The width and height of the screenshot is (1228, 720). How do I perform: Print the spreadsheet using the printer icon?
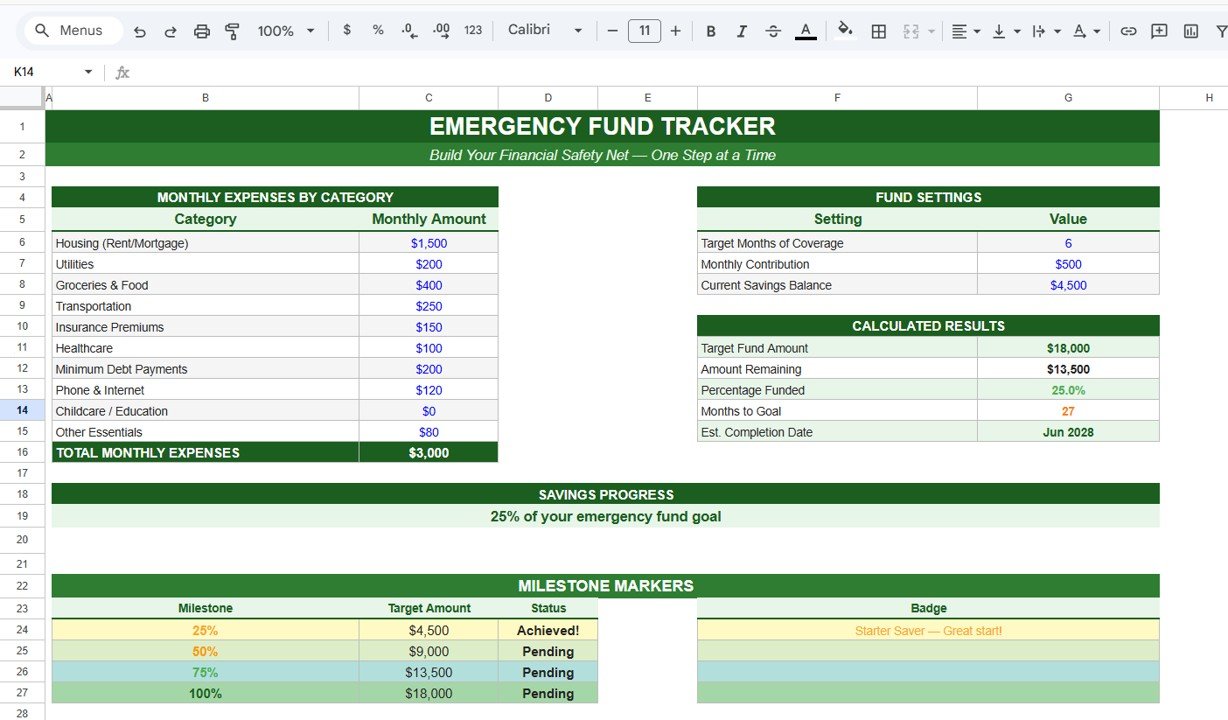click(x=201, y=31)
